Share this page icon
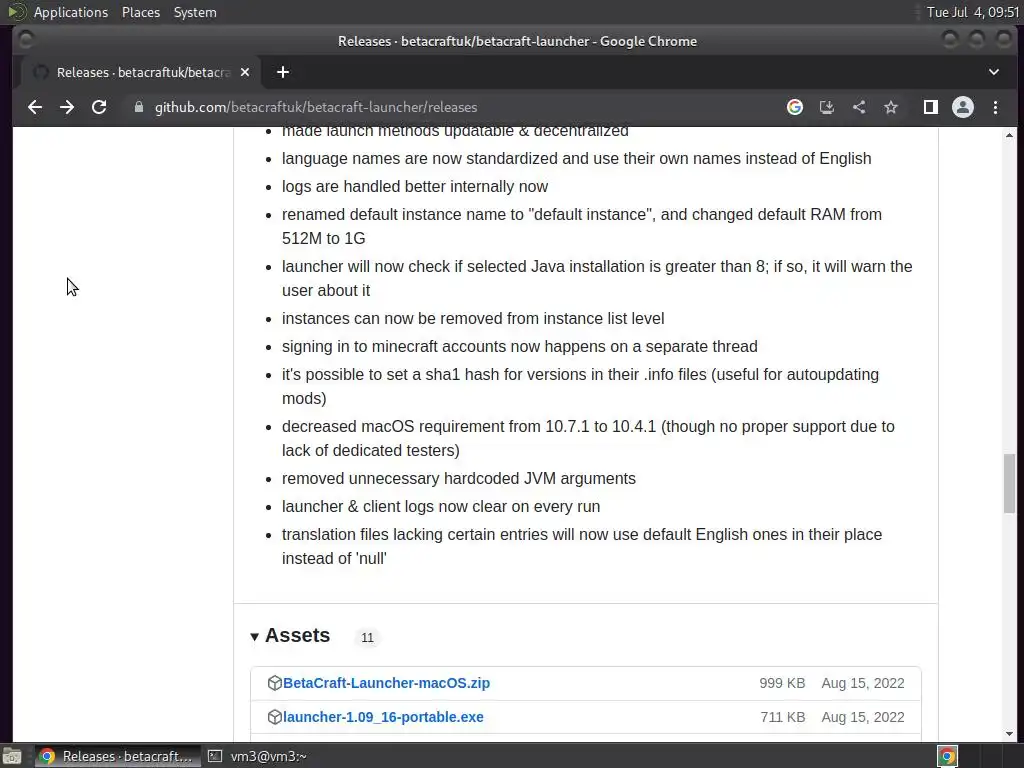 pos(859,107)
